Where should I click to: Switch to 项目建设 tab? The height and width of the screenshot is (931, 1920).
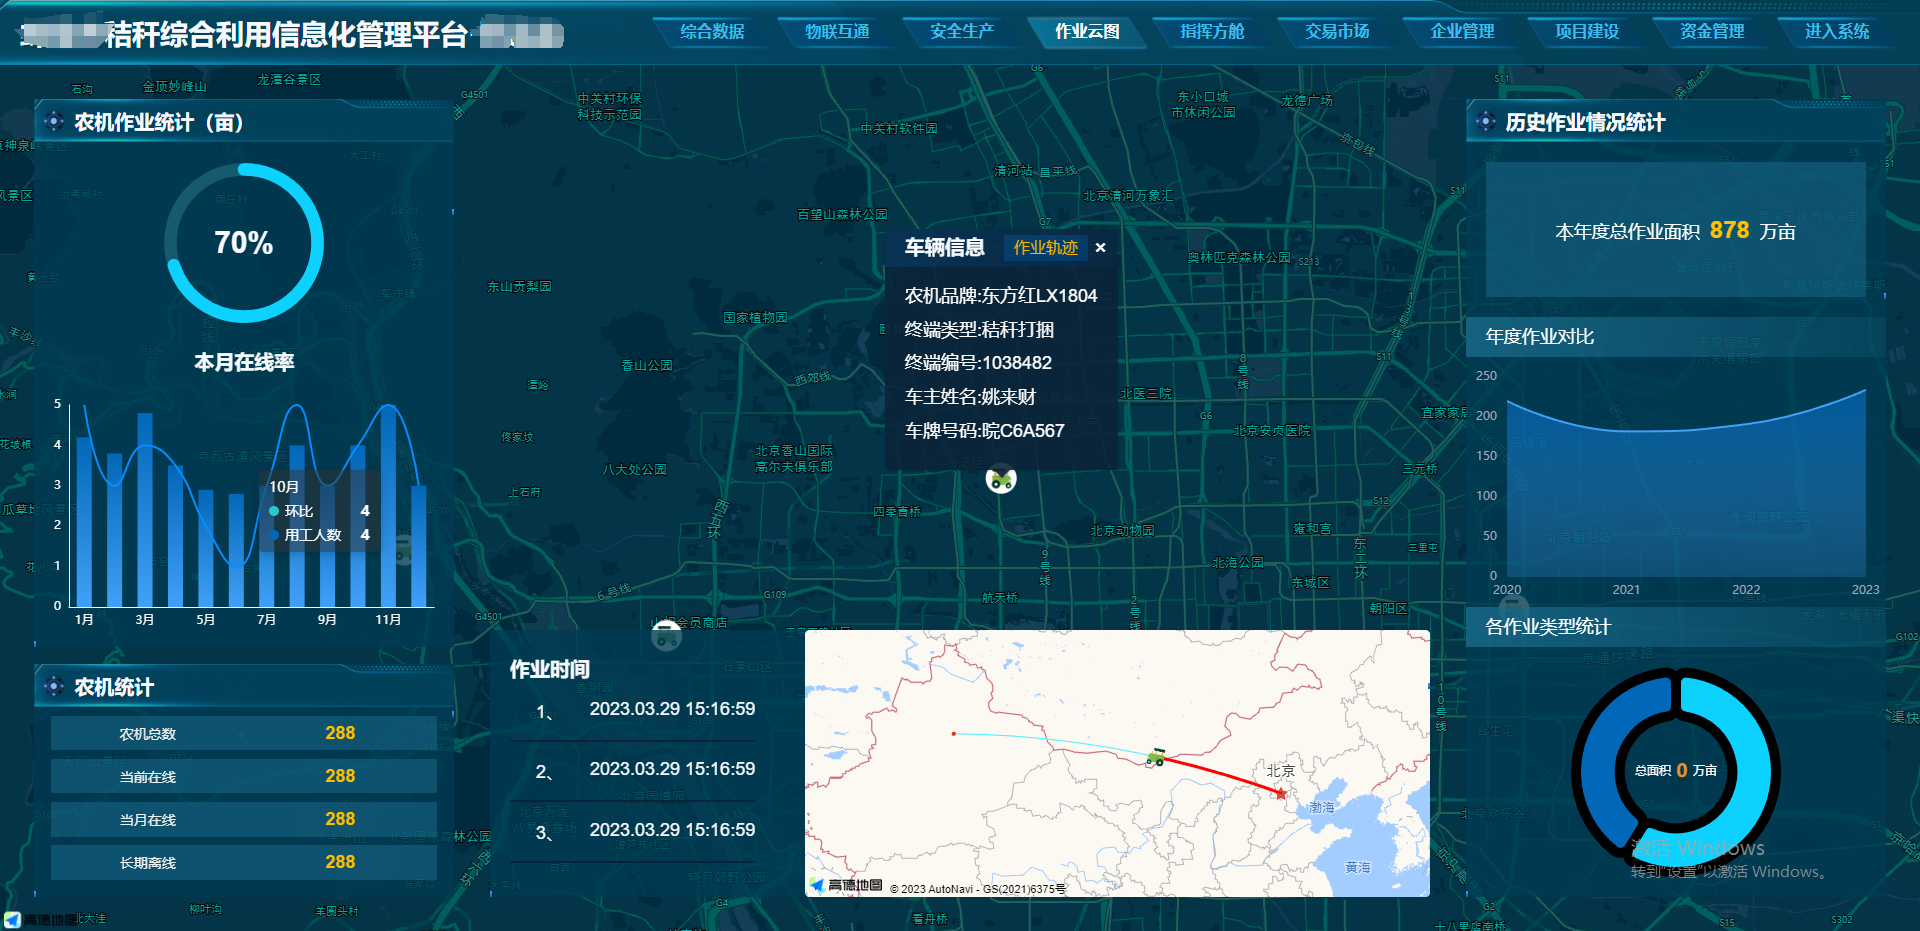(1587, 32)
